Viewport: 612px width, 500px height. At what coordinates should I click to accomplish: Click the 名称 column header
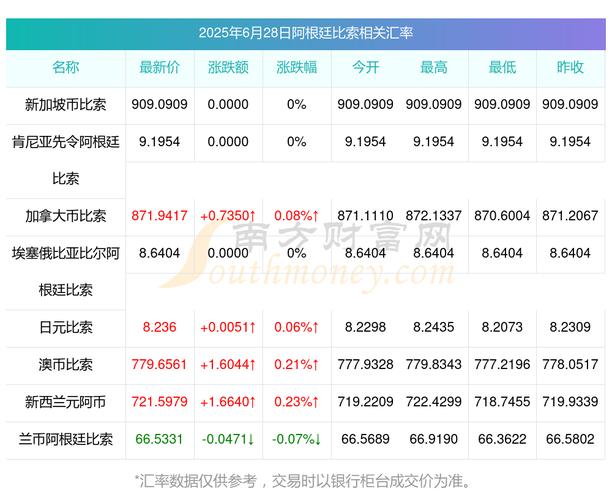(66, 67)
